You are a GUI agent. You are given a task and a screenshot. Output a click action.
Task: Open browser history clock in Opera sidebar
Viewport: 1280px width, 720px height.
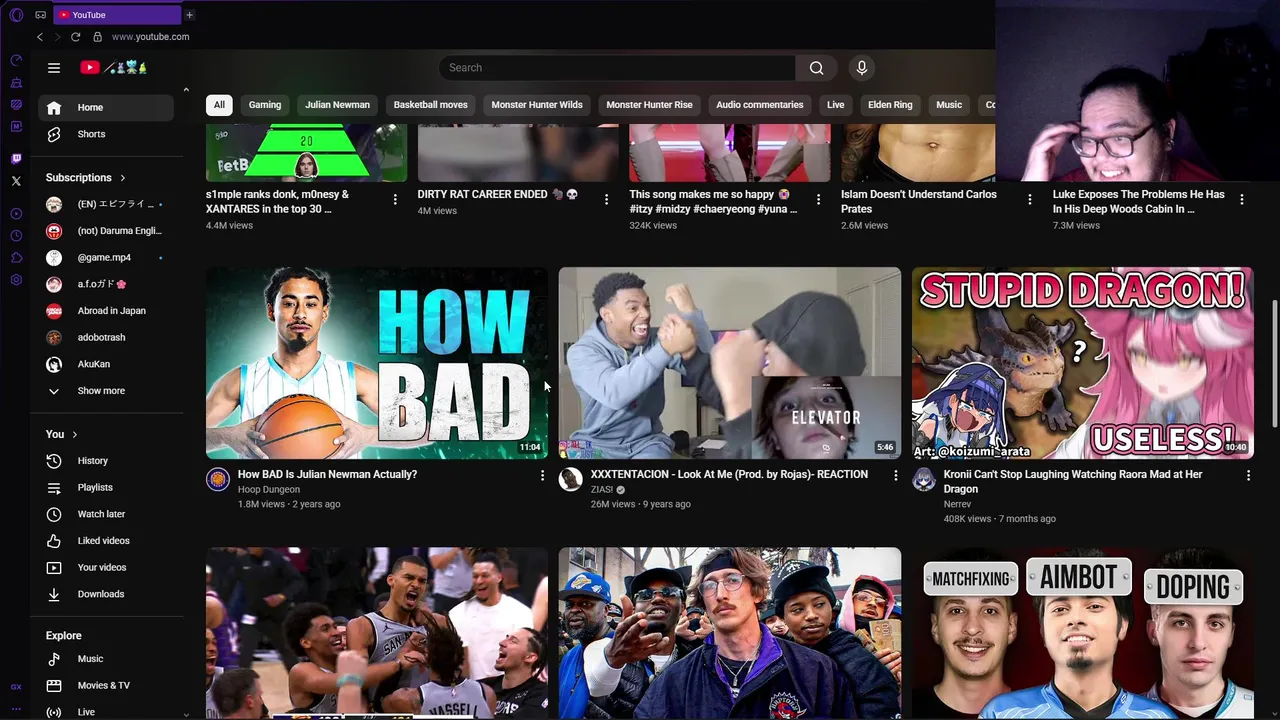[x=16, y=236]
